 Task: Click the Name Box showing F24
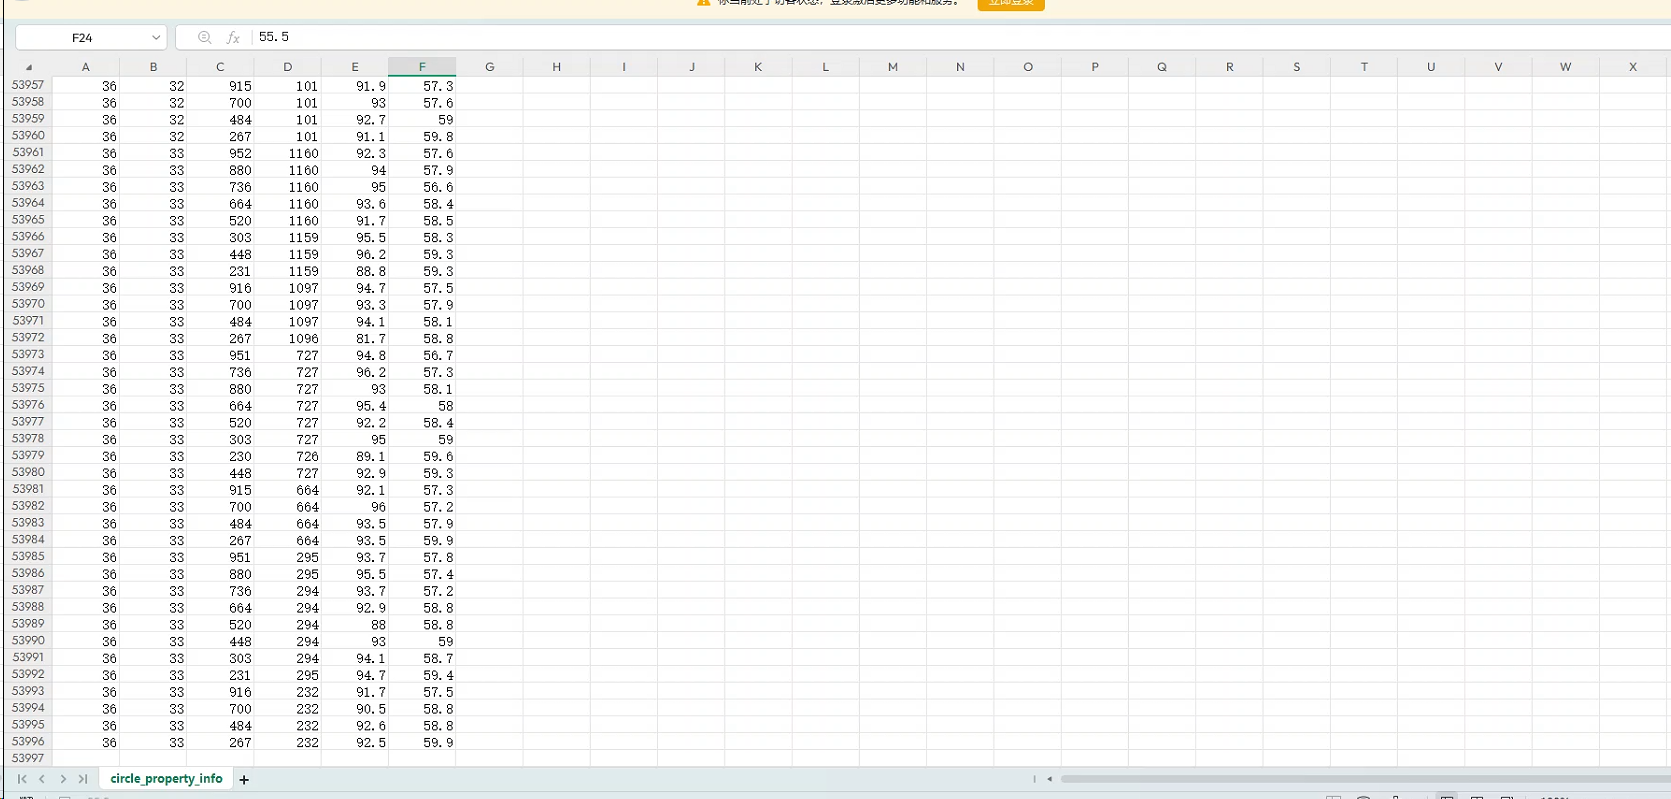82,38
